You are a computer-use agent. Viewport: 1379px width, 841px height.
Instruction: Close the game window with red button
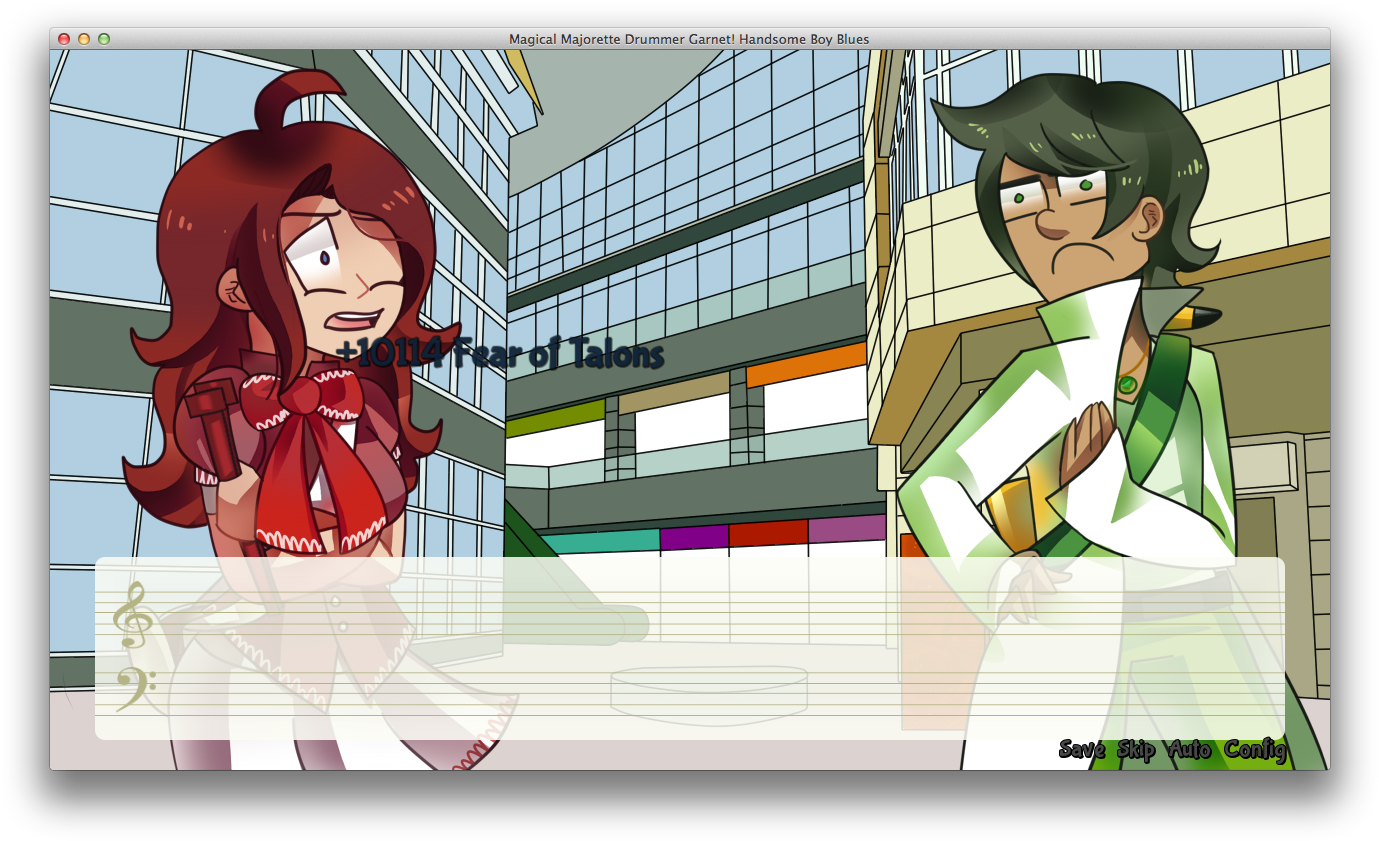64,39
